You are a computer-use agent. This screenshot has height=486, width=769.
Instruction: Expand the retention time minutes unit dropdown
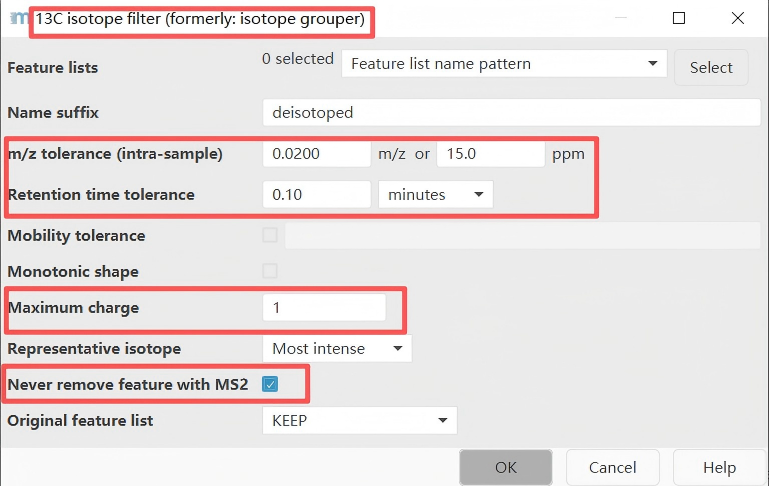(x=436, y=194)
